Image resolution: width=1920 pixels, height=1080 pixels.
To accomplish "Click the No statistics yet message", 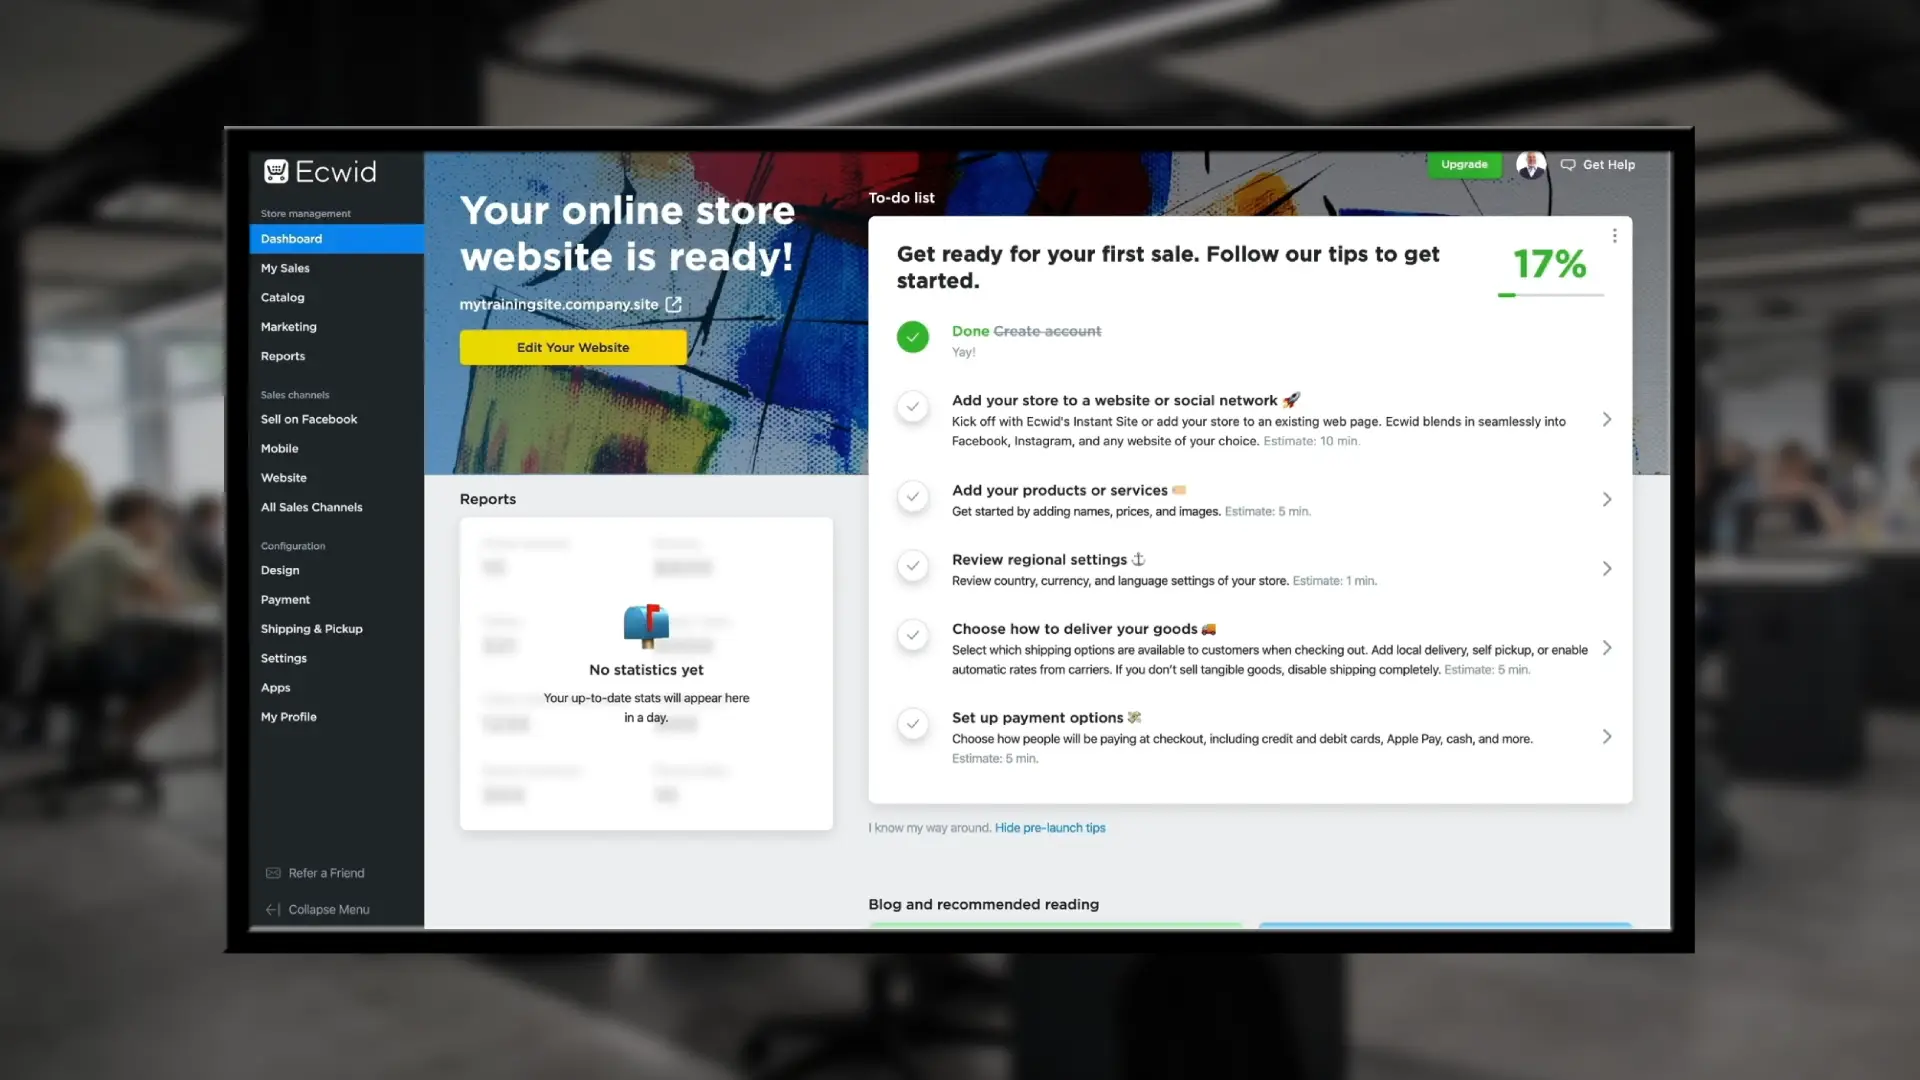I will 646,670.
